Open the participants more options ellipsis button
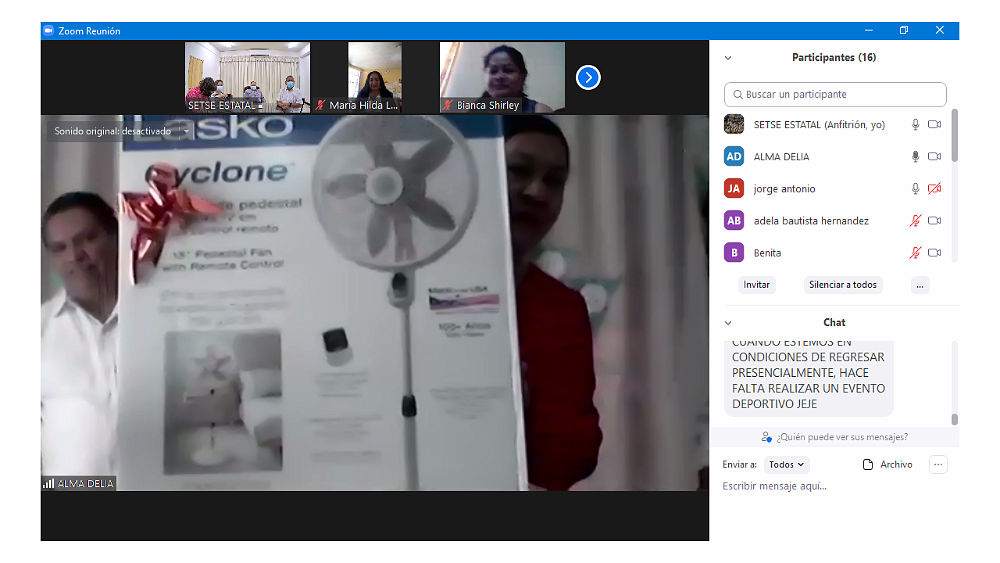Viewport: 1000px width, 563px height. (920, 285)
